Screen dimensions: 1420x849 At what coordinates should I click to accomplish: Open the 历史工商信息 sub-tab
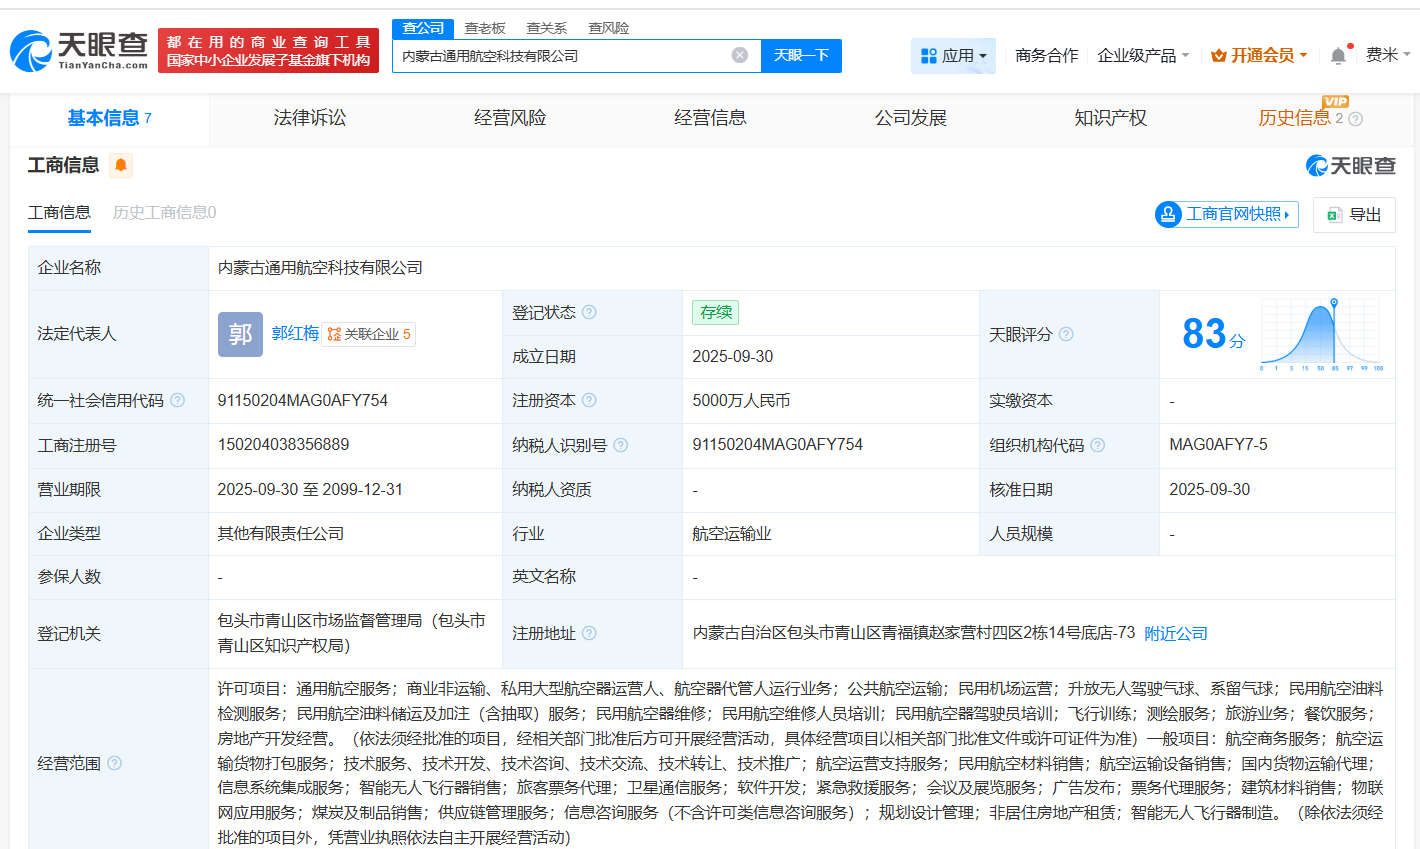tap(163, 213)
